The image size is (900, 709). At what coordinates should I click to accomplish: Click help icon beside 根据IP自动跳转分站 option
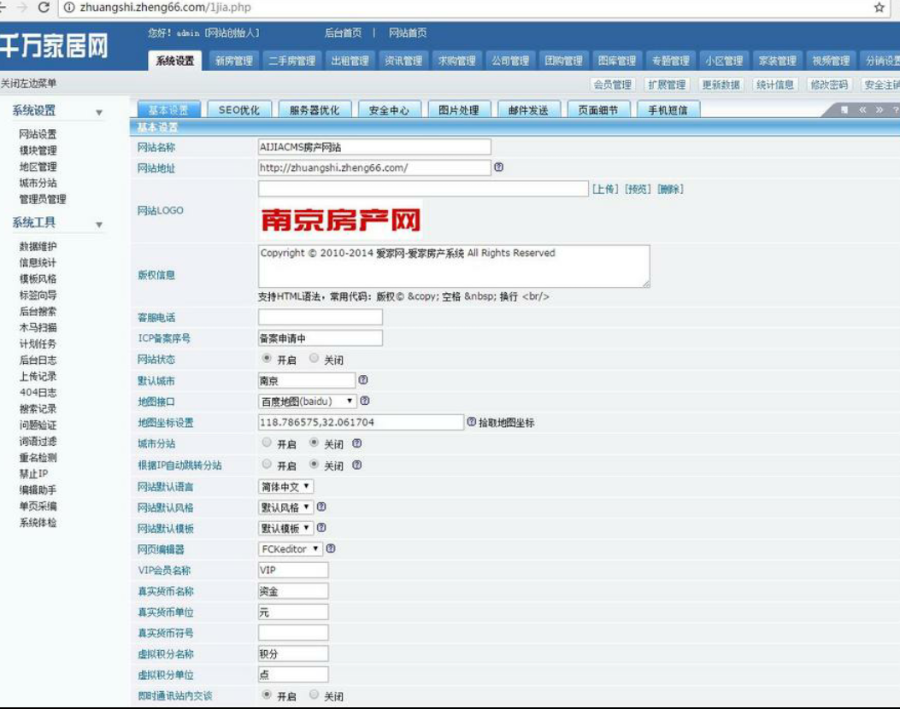tap(357, 466)
